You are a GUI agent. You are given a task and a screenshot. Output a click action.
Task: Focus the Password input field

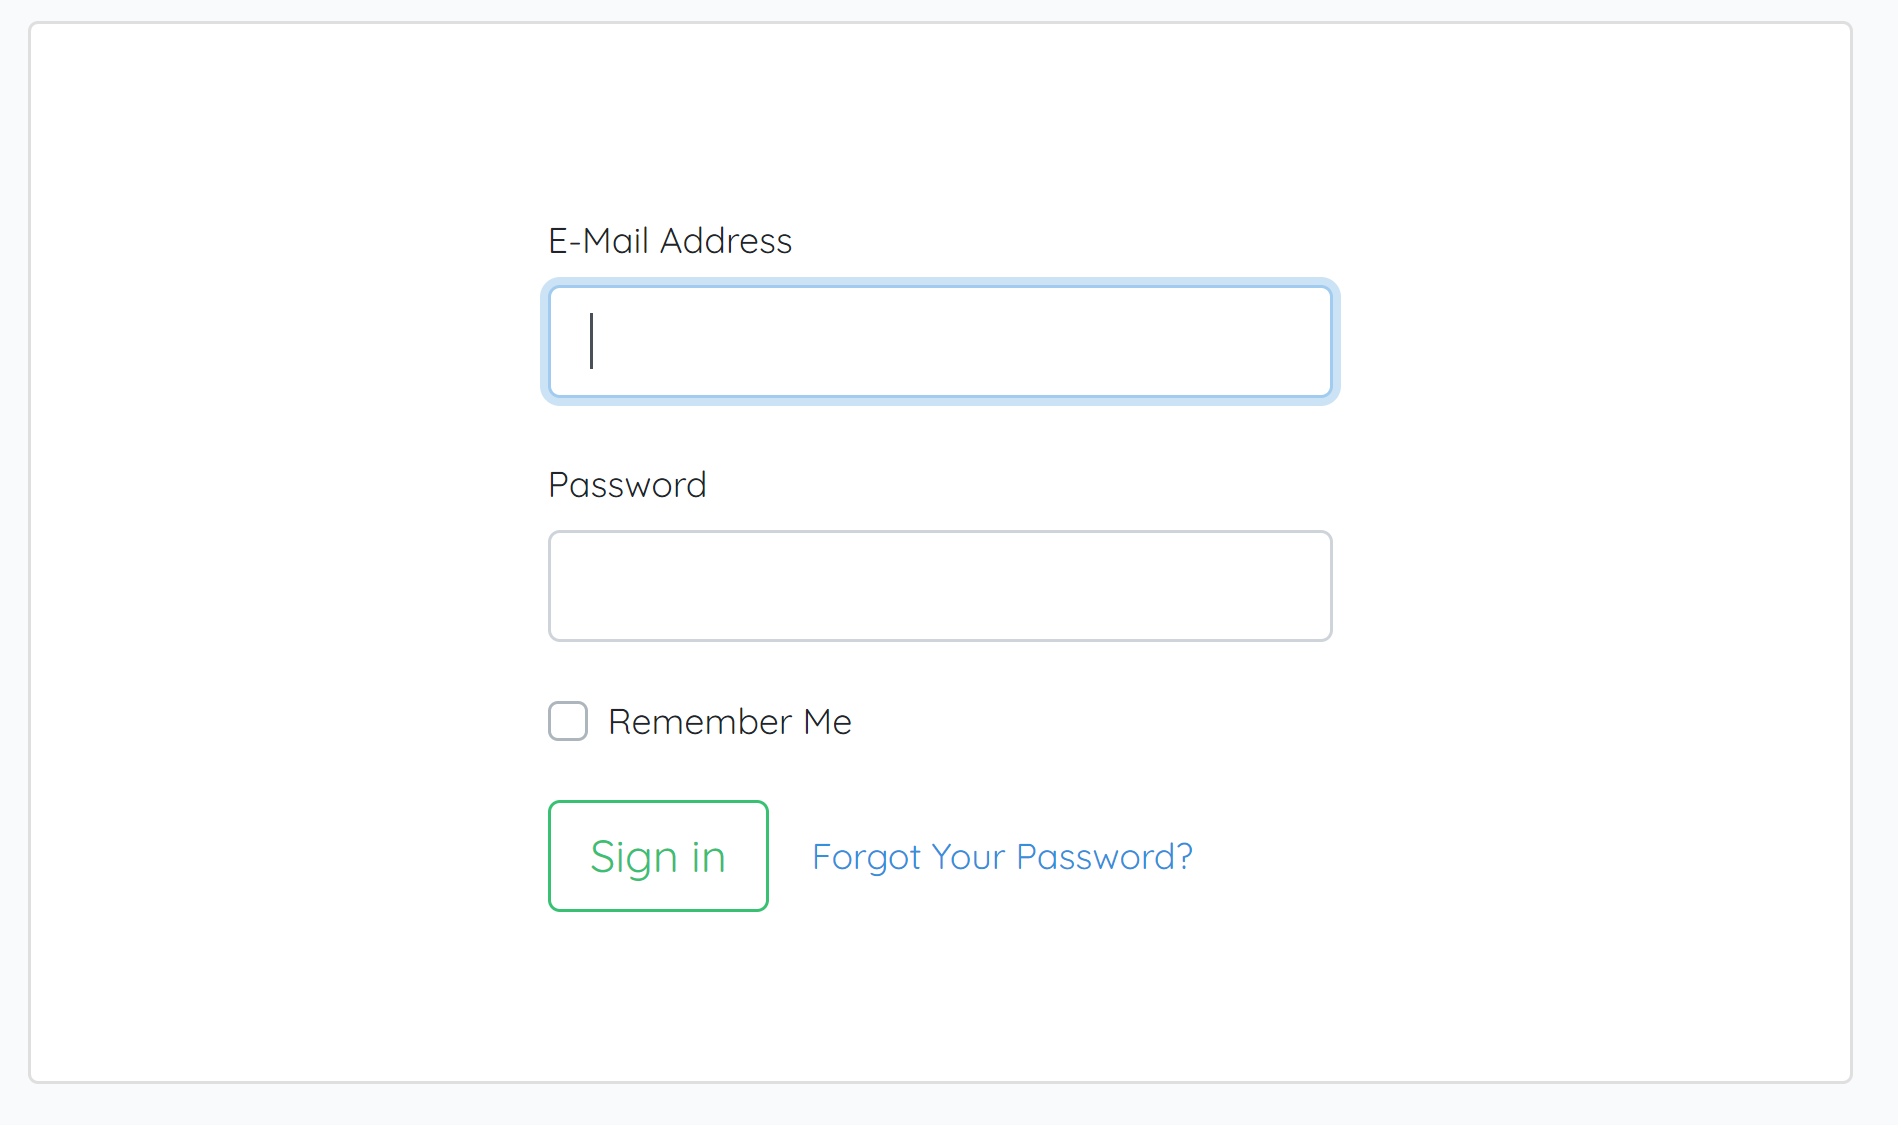[940, 586]
